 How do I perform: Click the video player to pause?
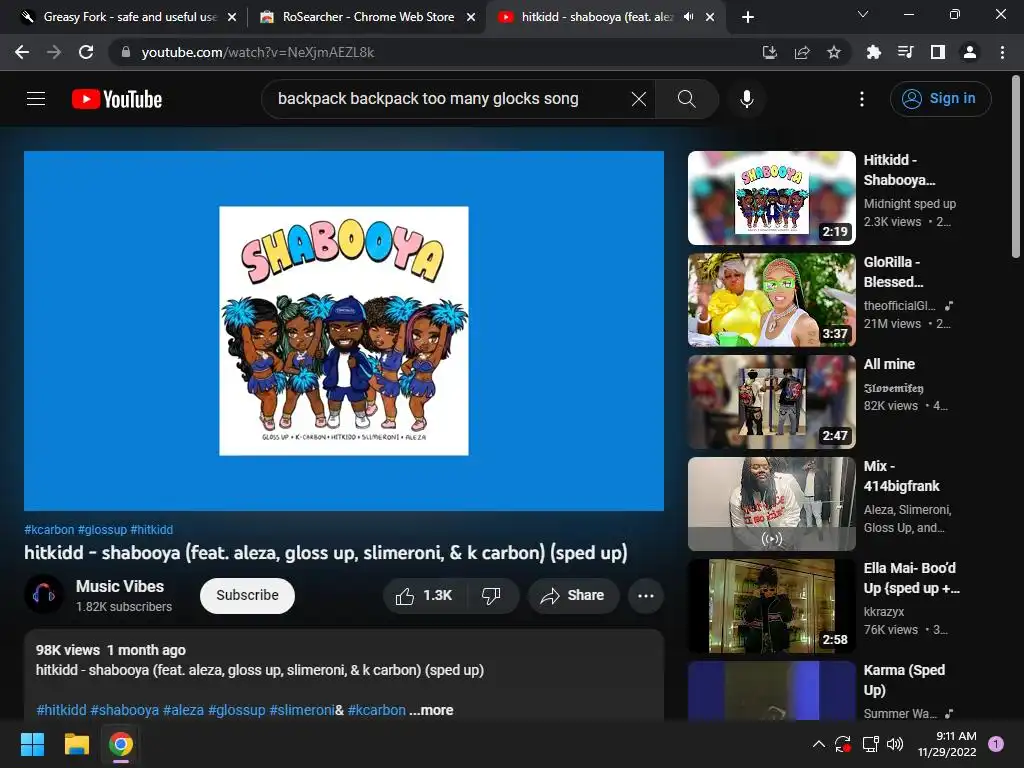click(344, 330)
